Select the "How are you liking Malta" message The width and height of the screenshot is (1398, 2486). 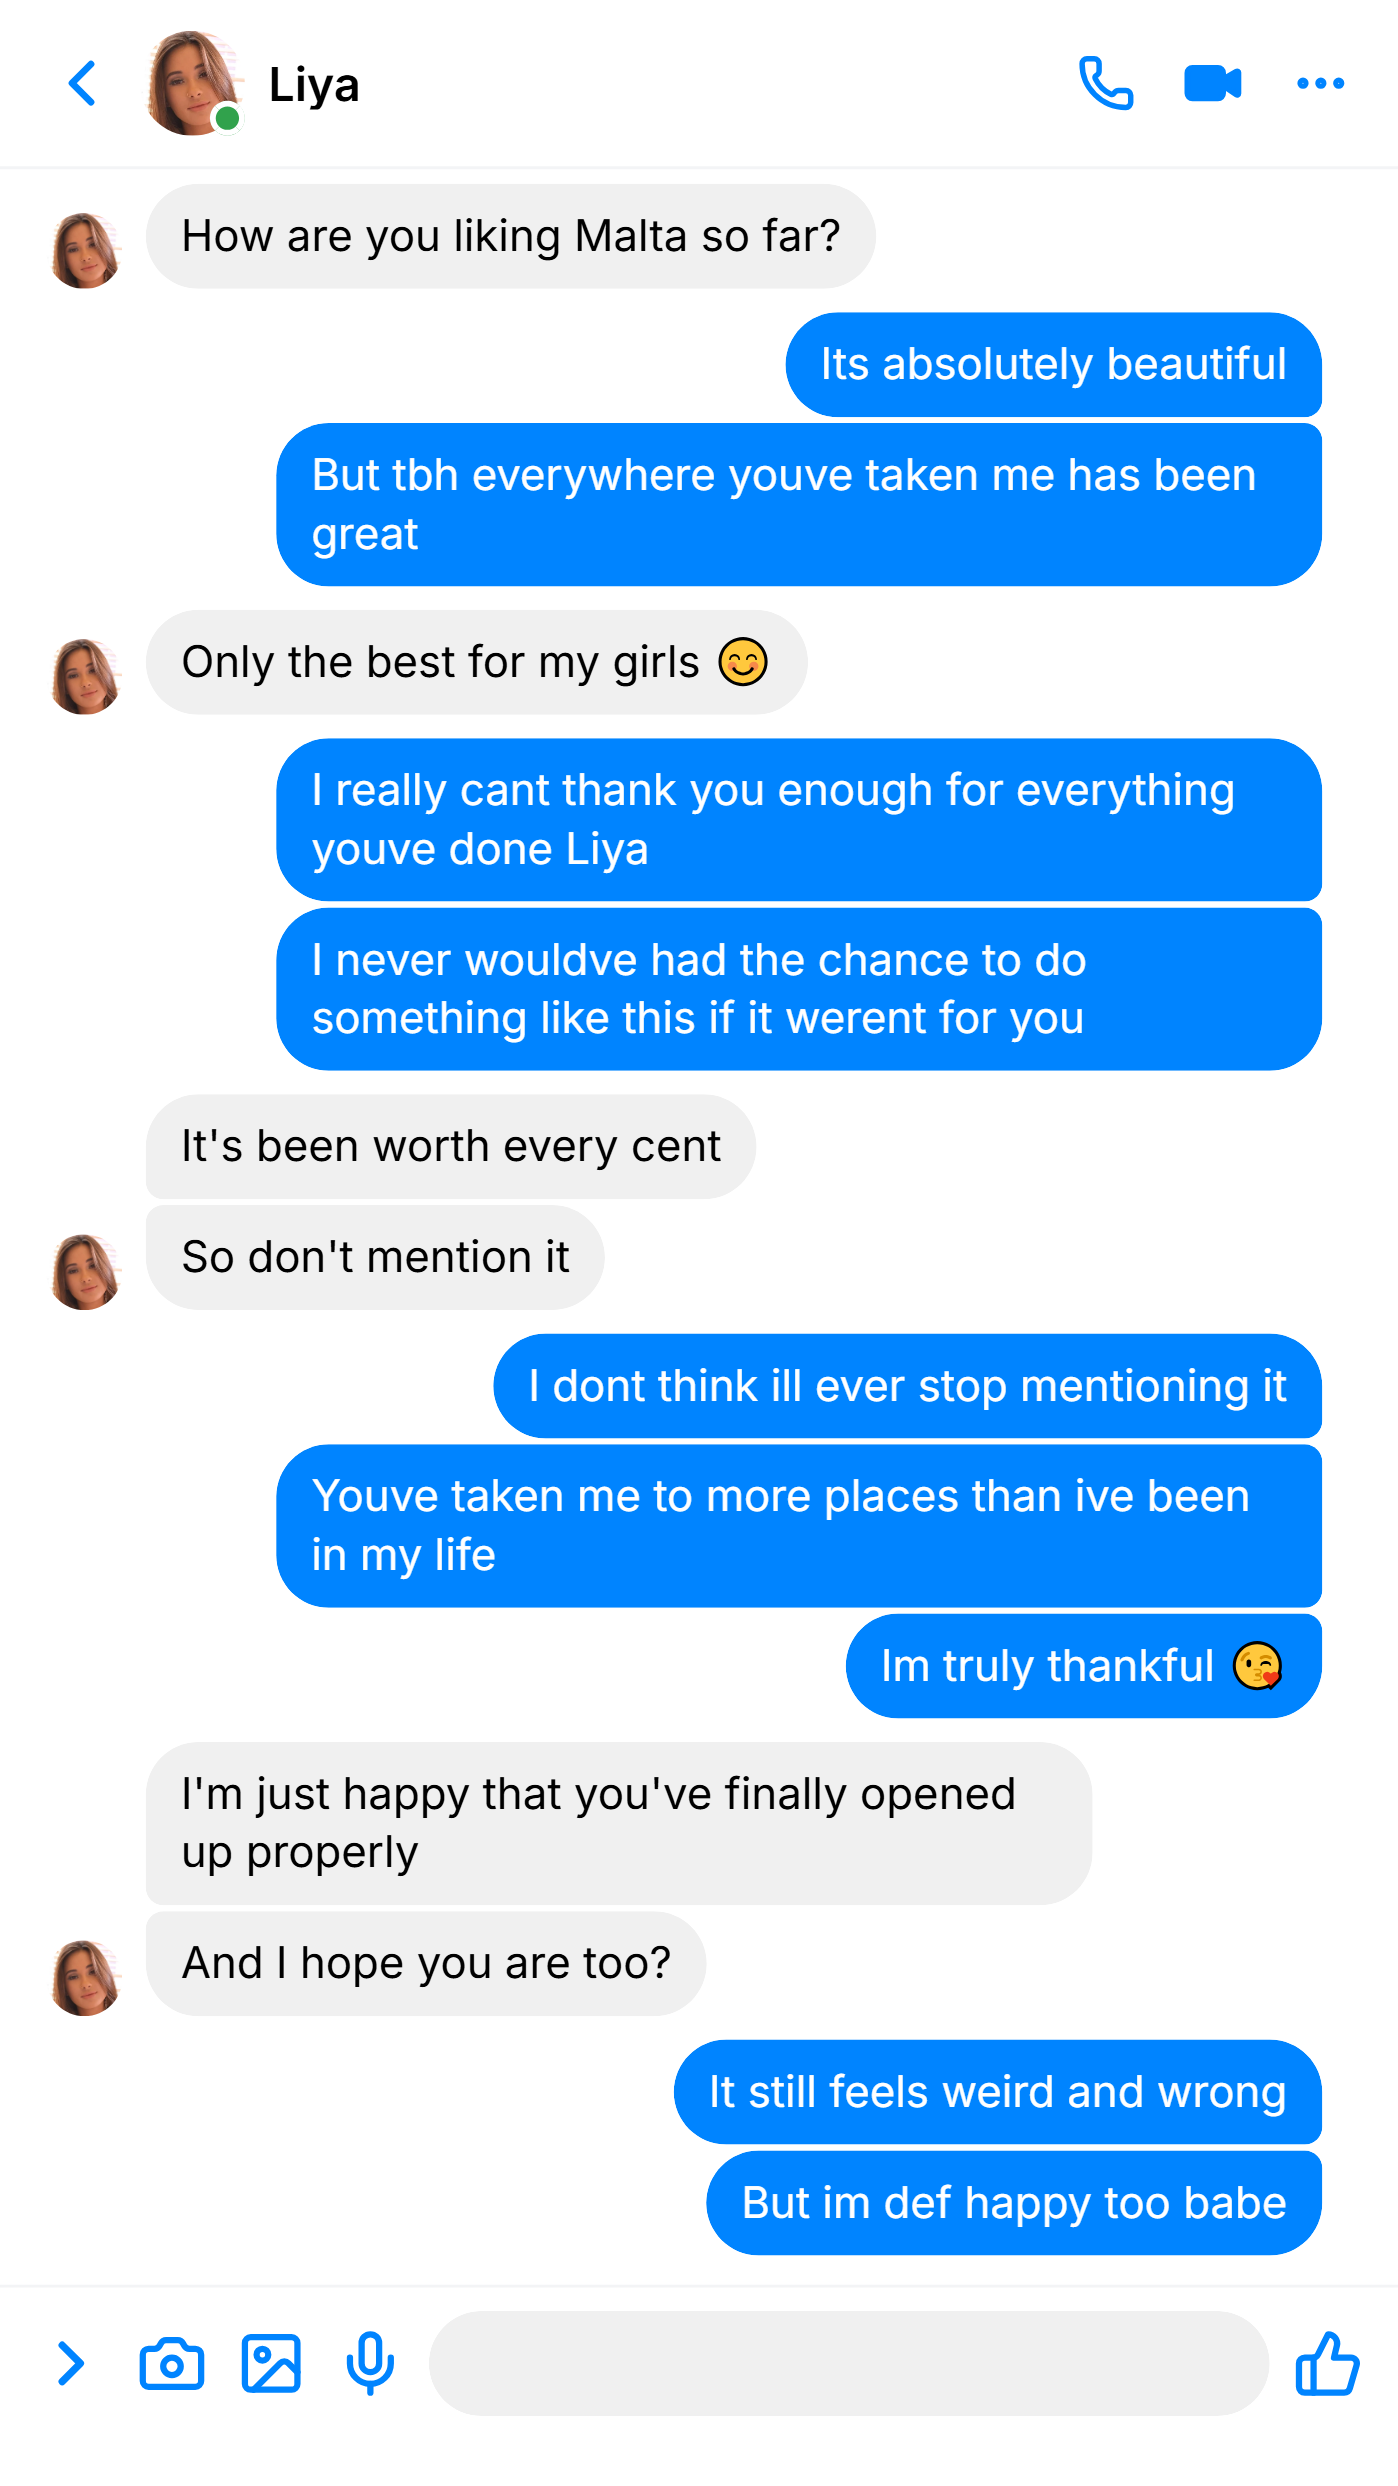tap(511, 237)
